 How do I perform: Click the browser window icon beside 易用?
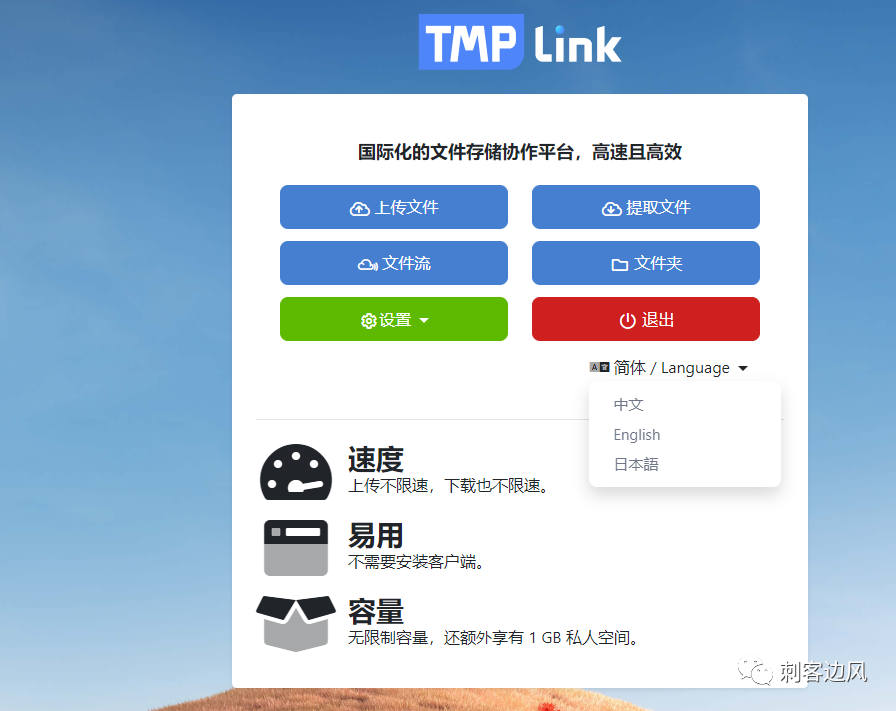296,548
